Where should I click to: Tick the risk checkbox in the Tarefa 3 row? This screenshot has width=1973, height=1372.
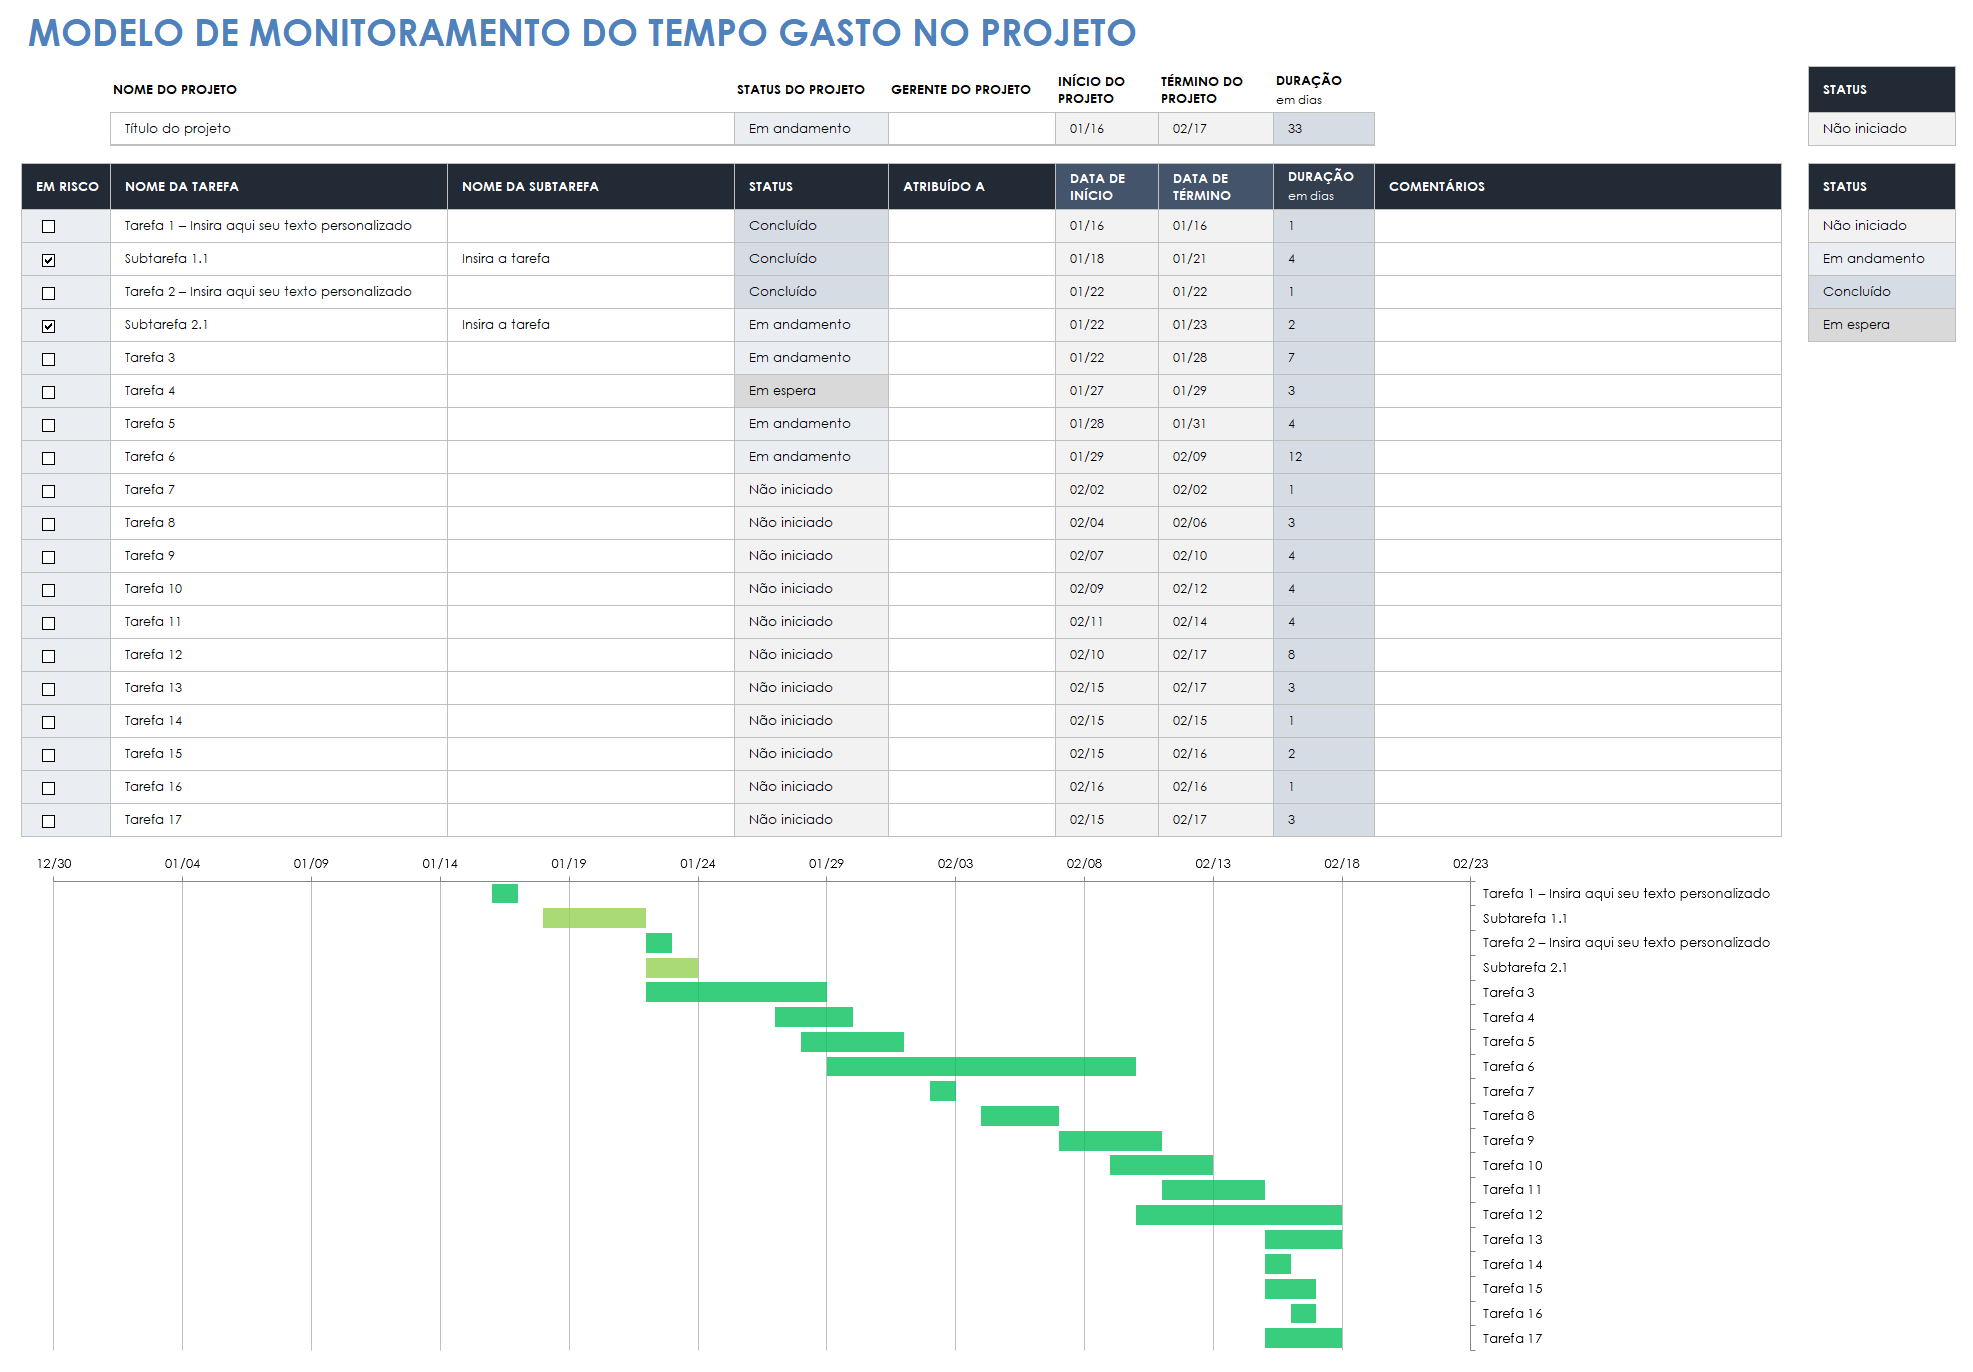coord(48,358)
